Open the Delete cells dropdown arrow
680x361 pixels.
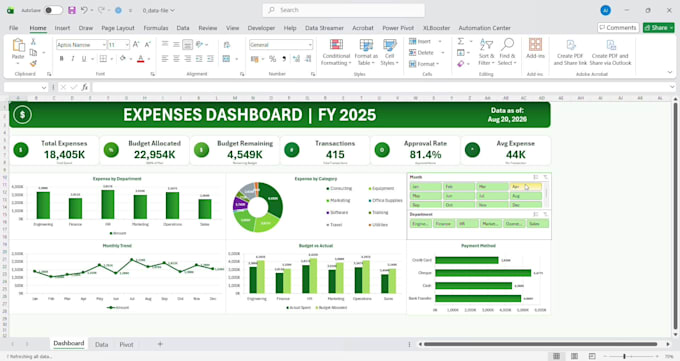click(442, 53)
